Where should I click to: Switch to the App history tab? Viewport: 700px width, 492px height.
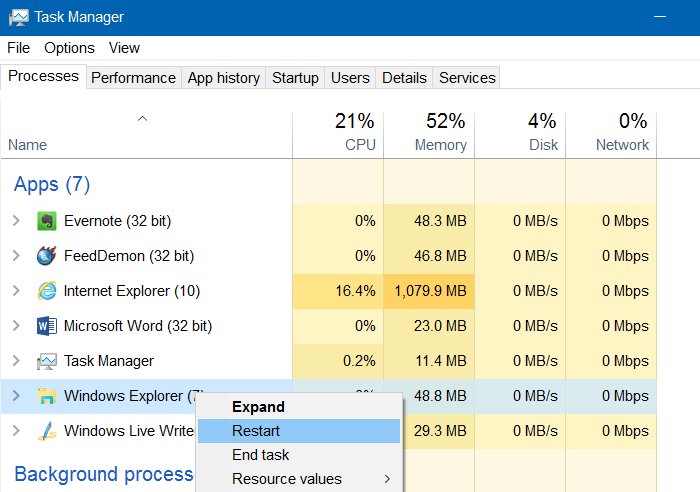[224, 78]
